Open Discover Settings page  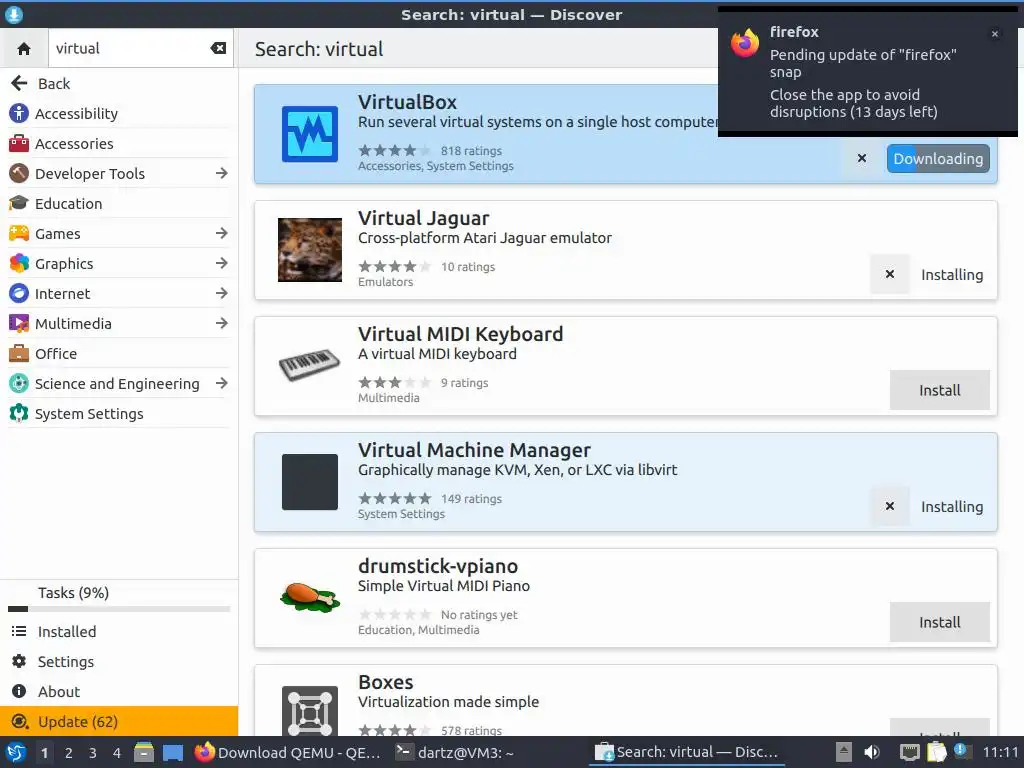click(x=119, y=662)
